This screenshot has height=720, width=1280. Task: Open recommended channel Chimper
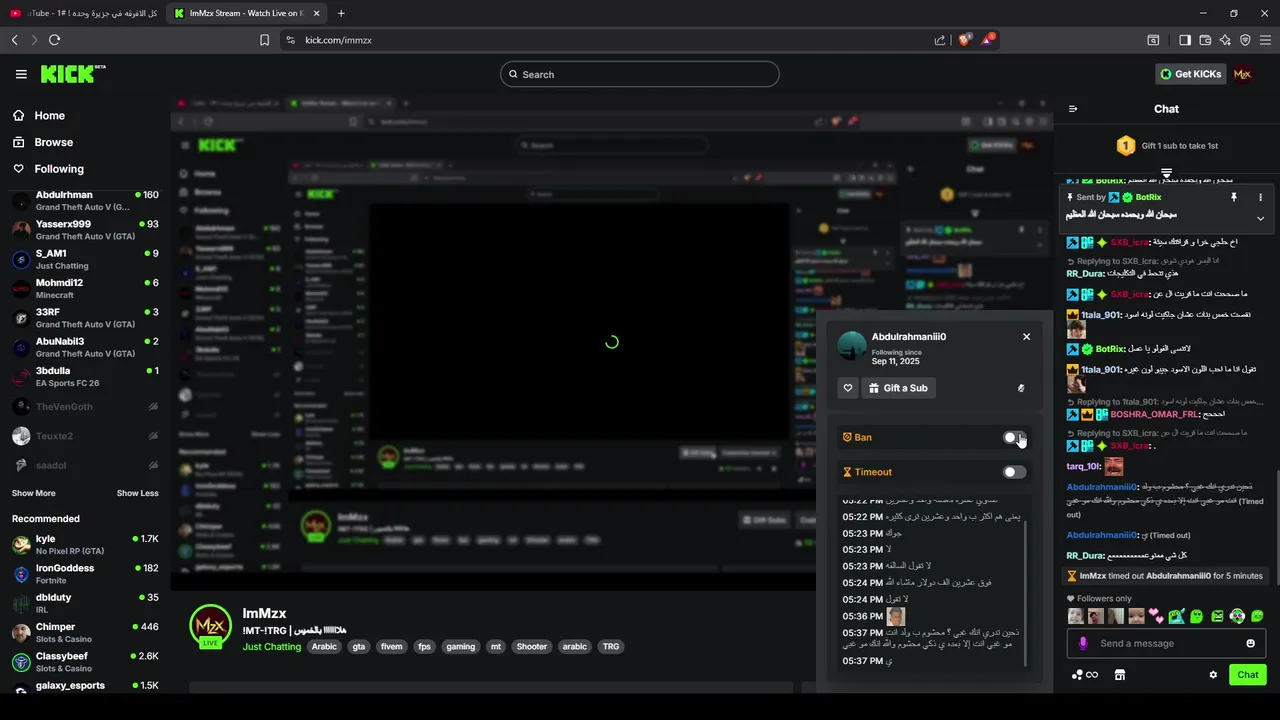(85, 633)
